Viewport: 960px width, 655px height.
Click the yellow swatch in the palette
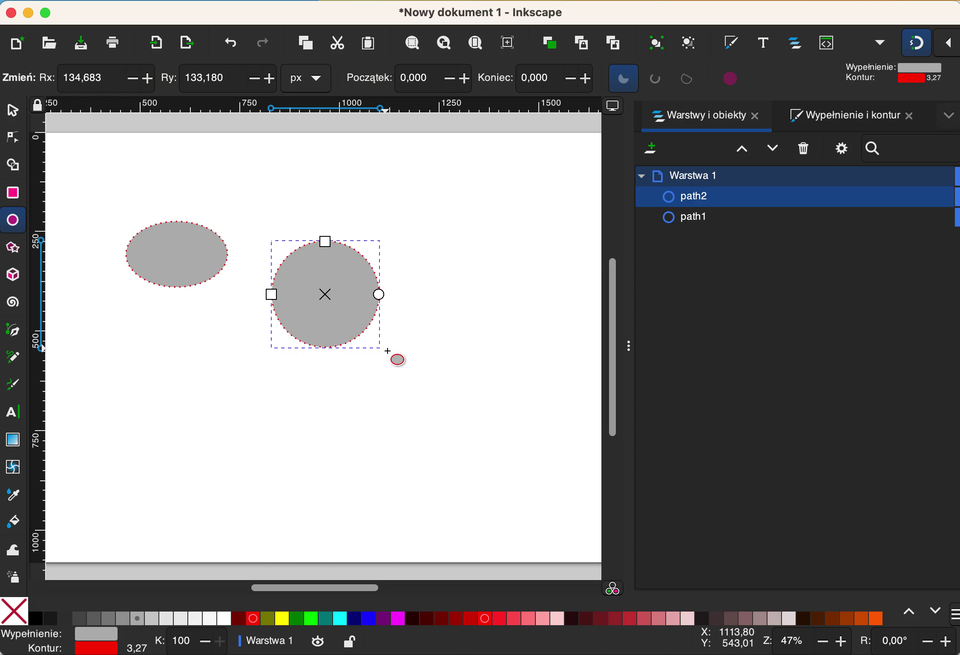(282, 618)
